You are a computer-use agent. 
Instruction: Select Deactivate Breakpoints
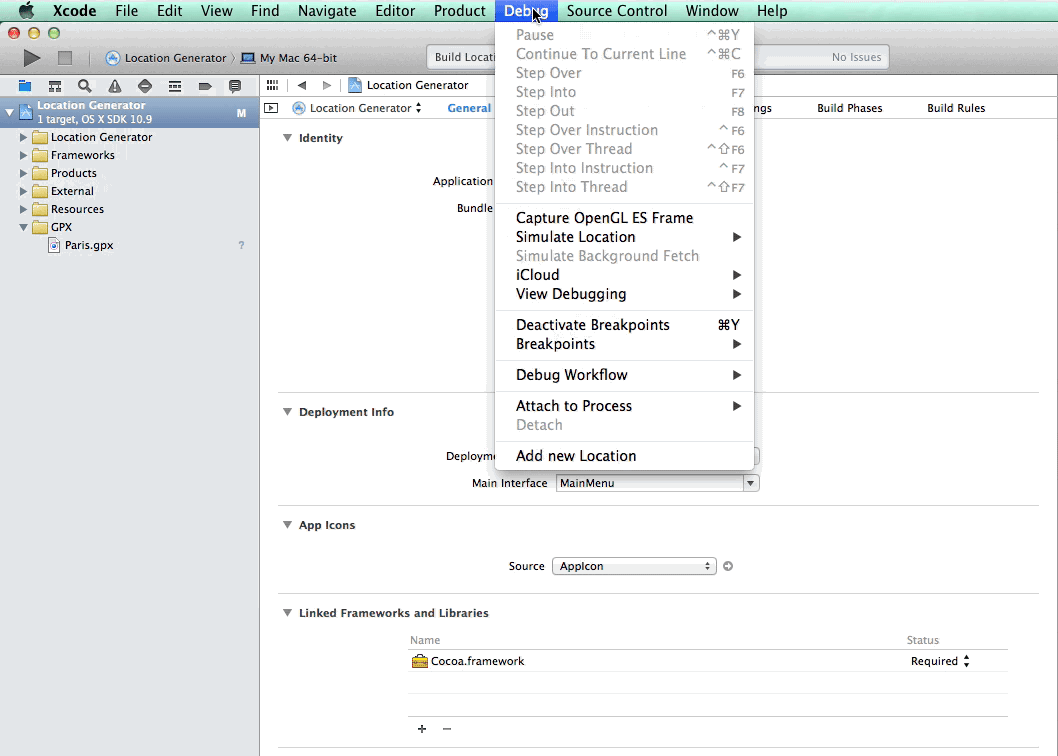[x=624, y=325]
